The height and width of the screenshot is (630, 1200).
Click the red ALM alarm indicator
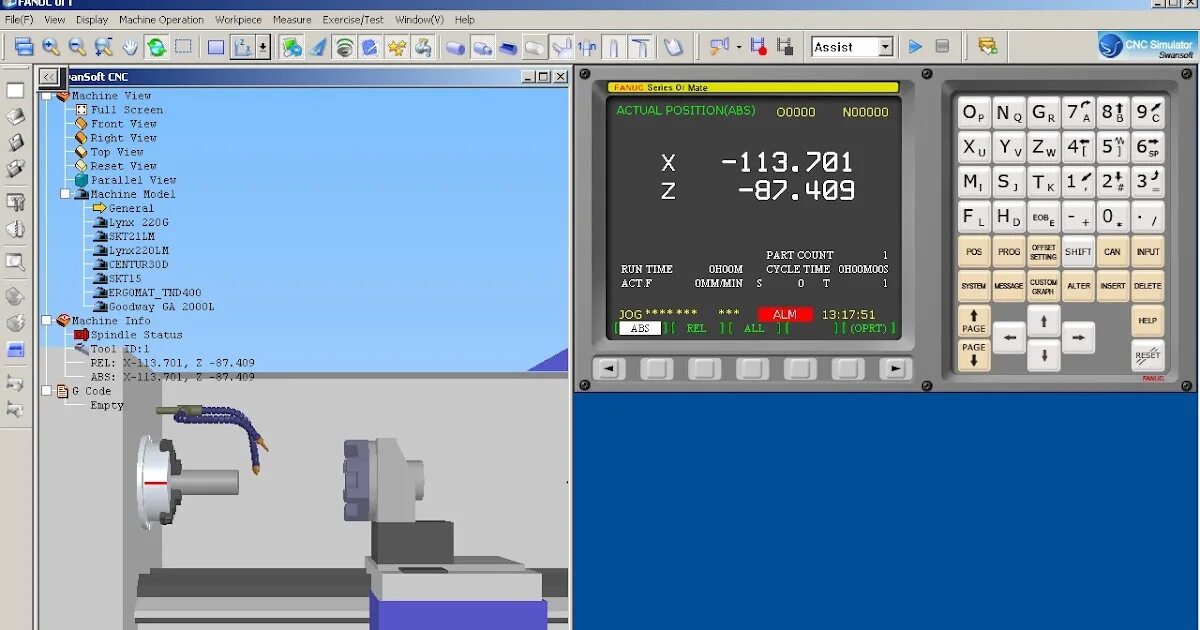tap(785, 314)
